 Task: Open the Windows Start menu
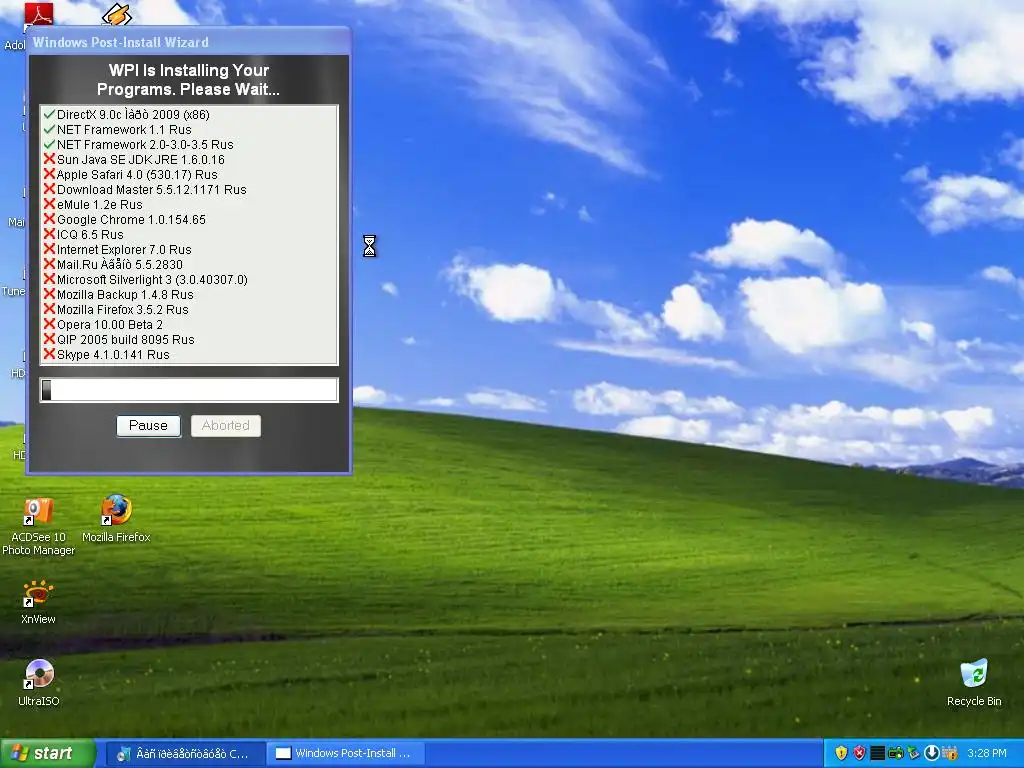click(48, 753)
